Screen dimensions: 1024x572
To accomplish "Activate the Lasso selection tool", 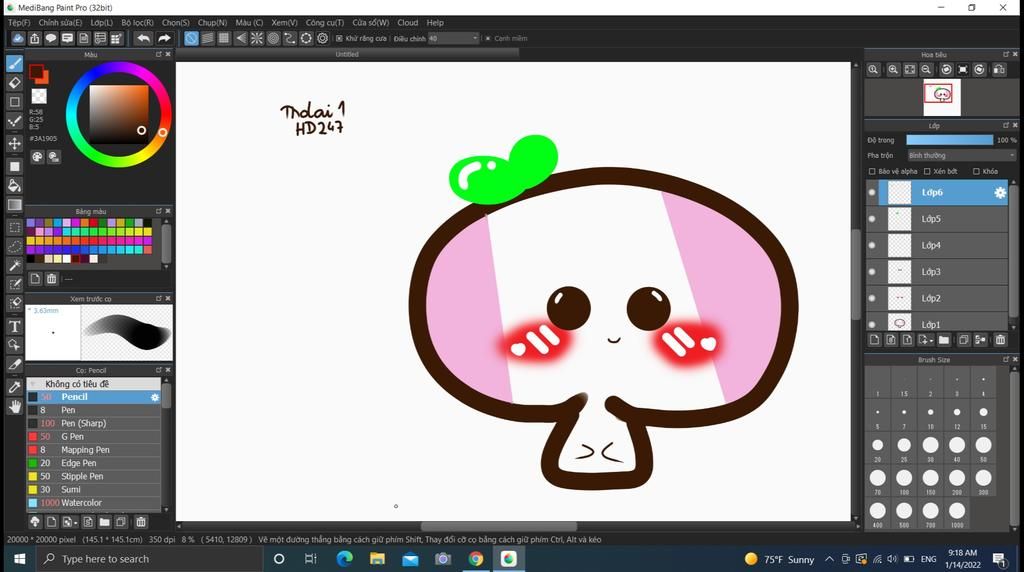I will tap(14, 246).
